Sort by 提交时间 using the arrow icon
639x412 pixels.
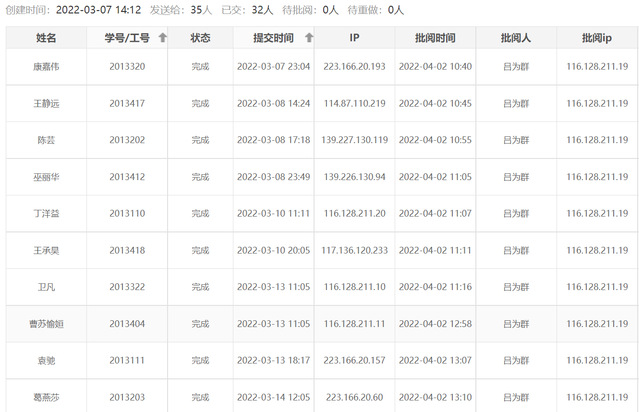(x=309, y=38)
